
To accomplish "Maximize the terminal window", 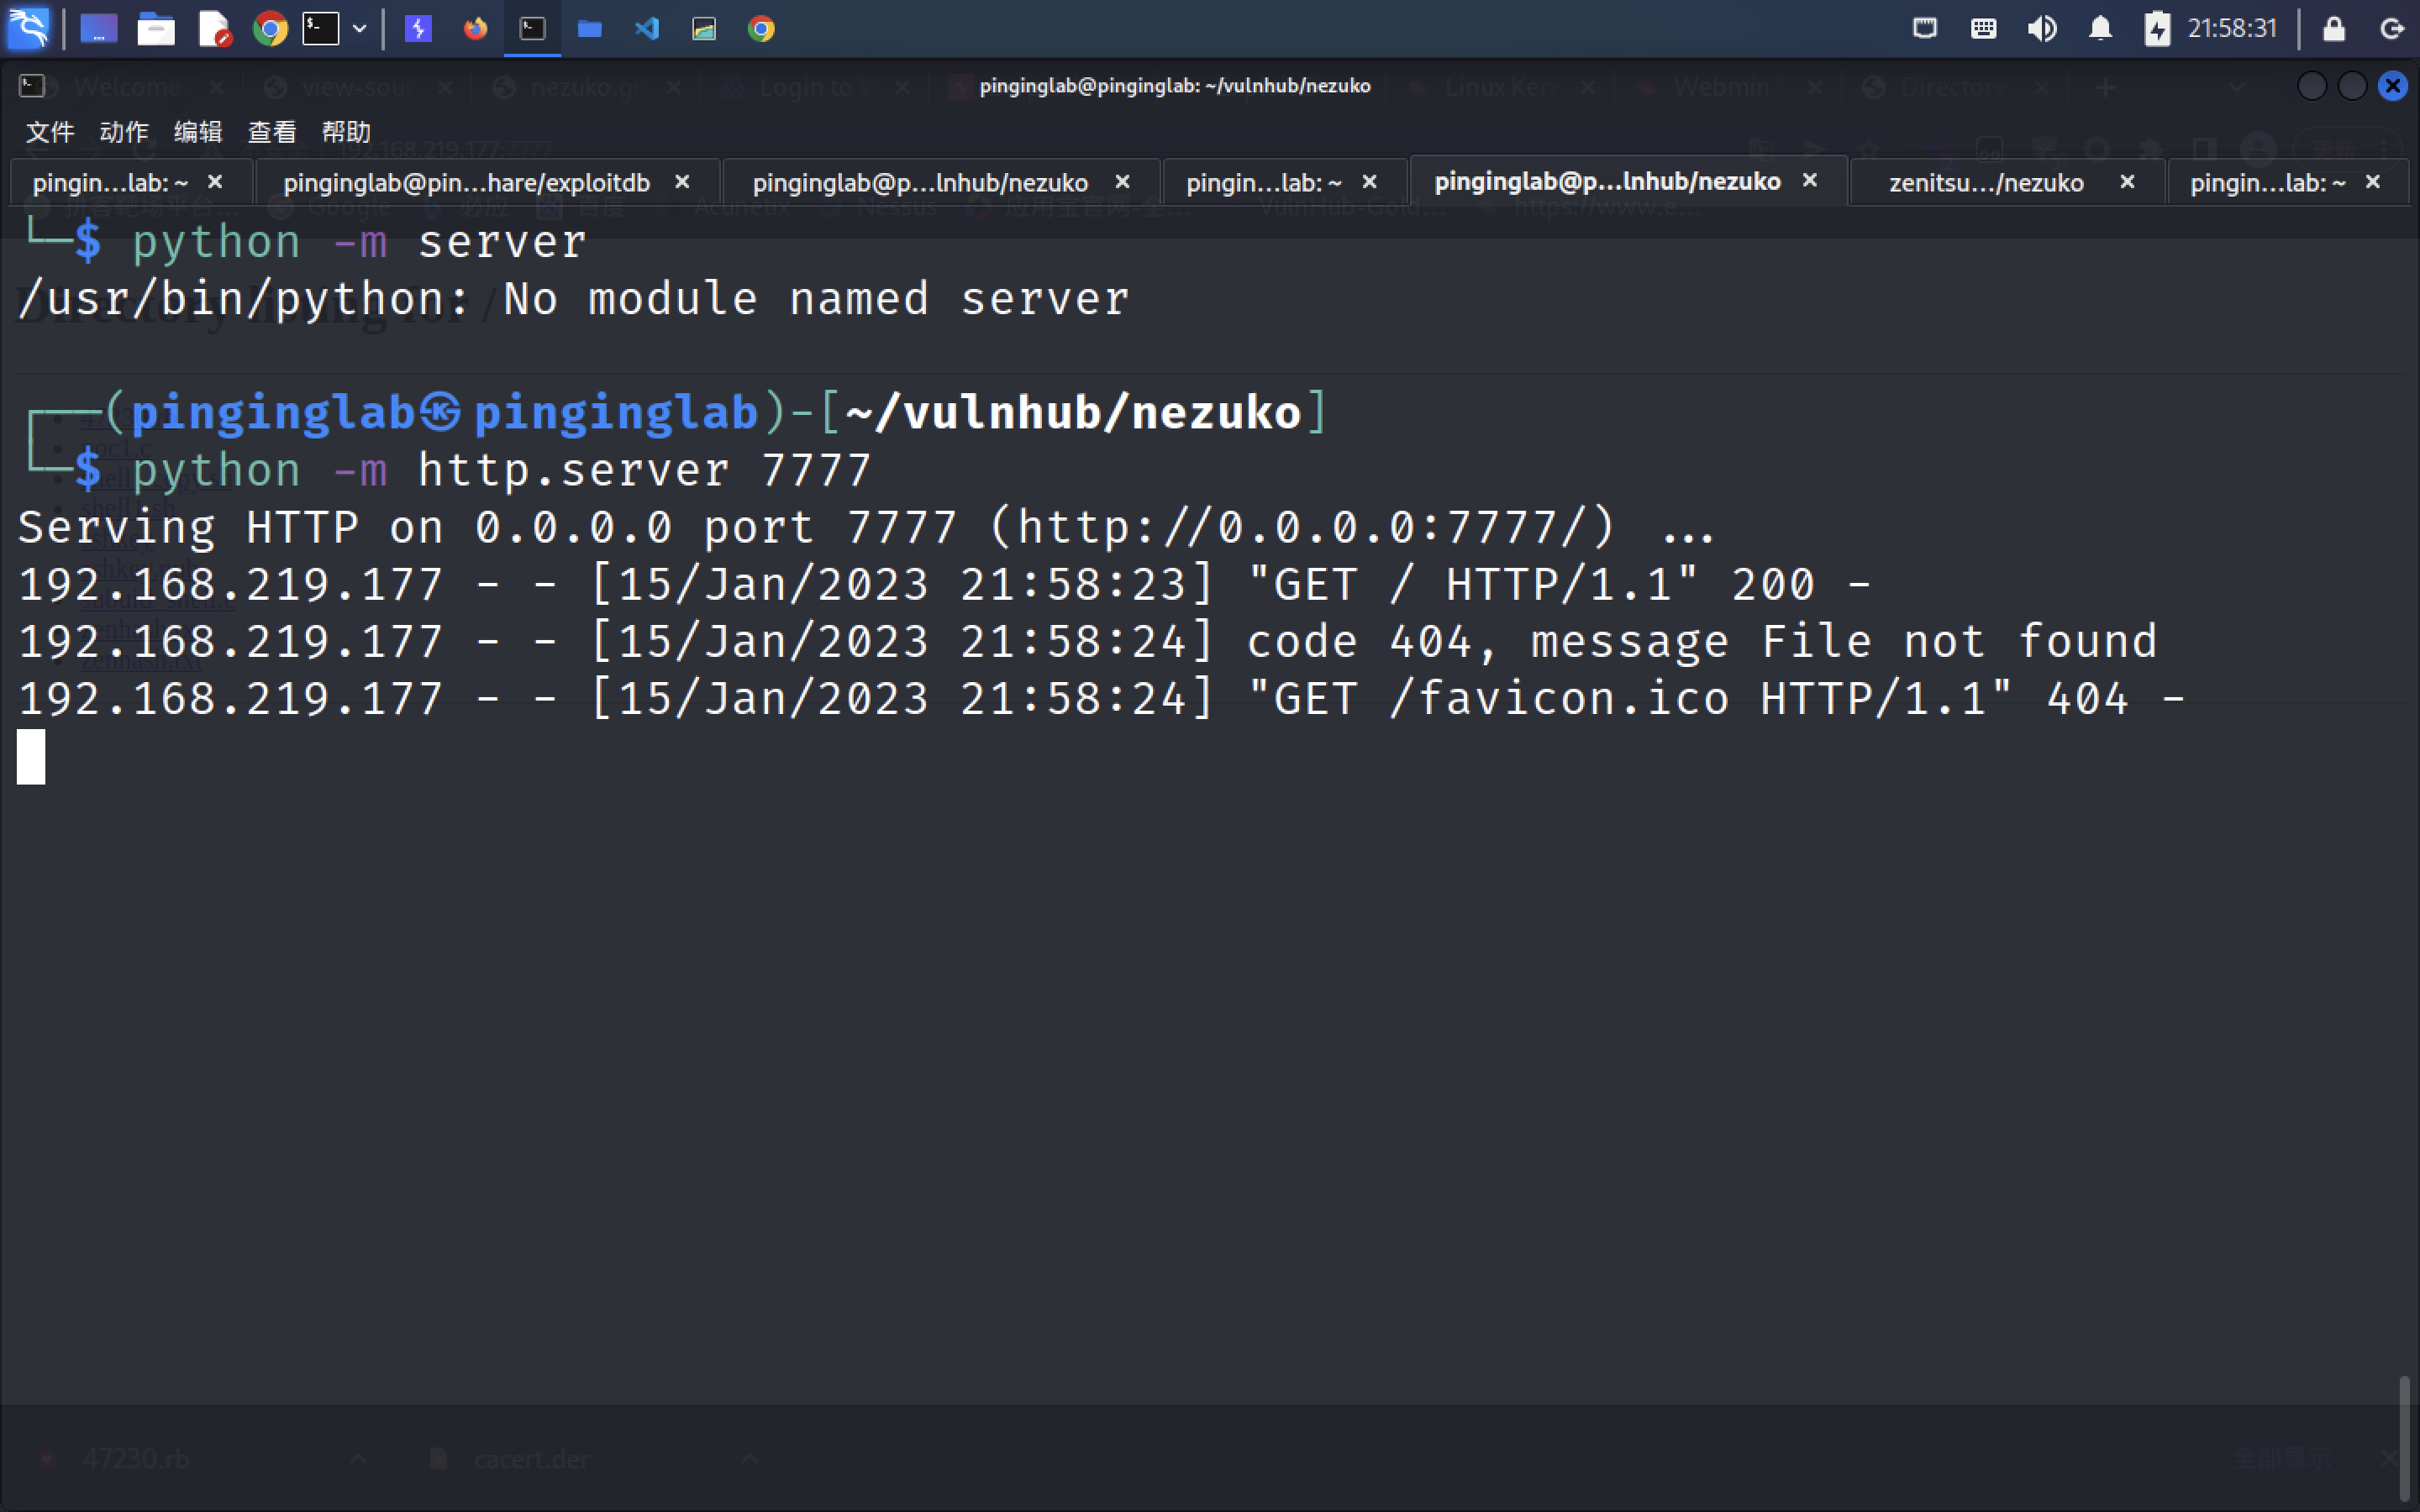I will (2352, 86).
